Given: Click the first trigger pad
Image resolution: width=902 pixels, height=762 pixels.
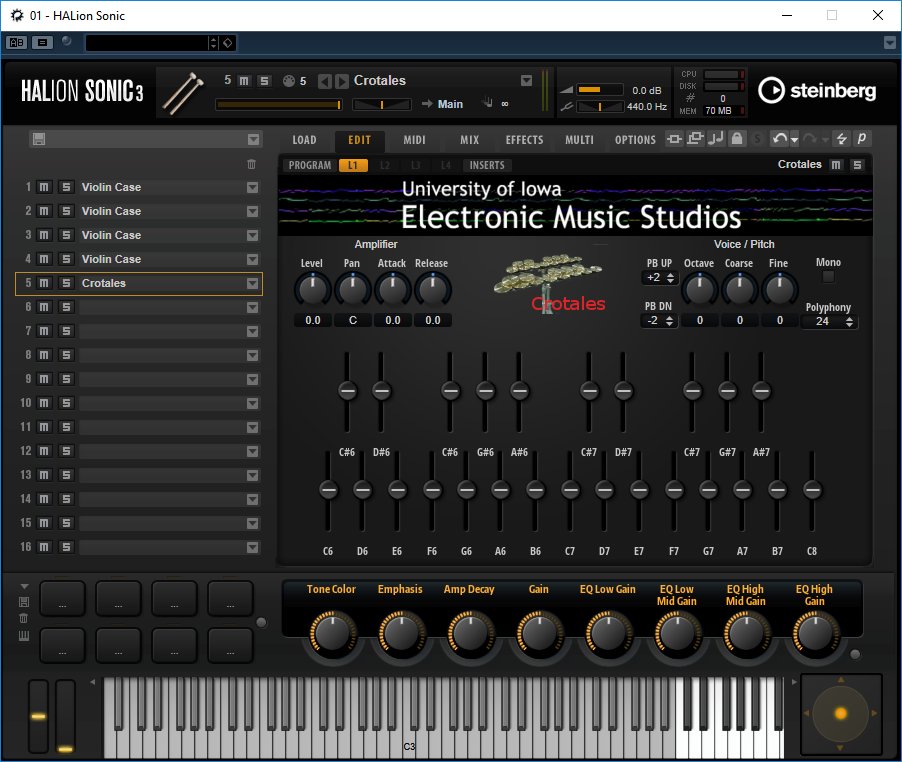Looking at the screenshot, I should coord(62,599).
